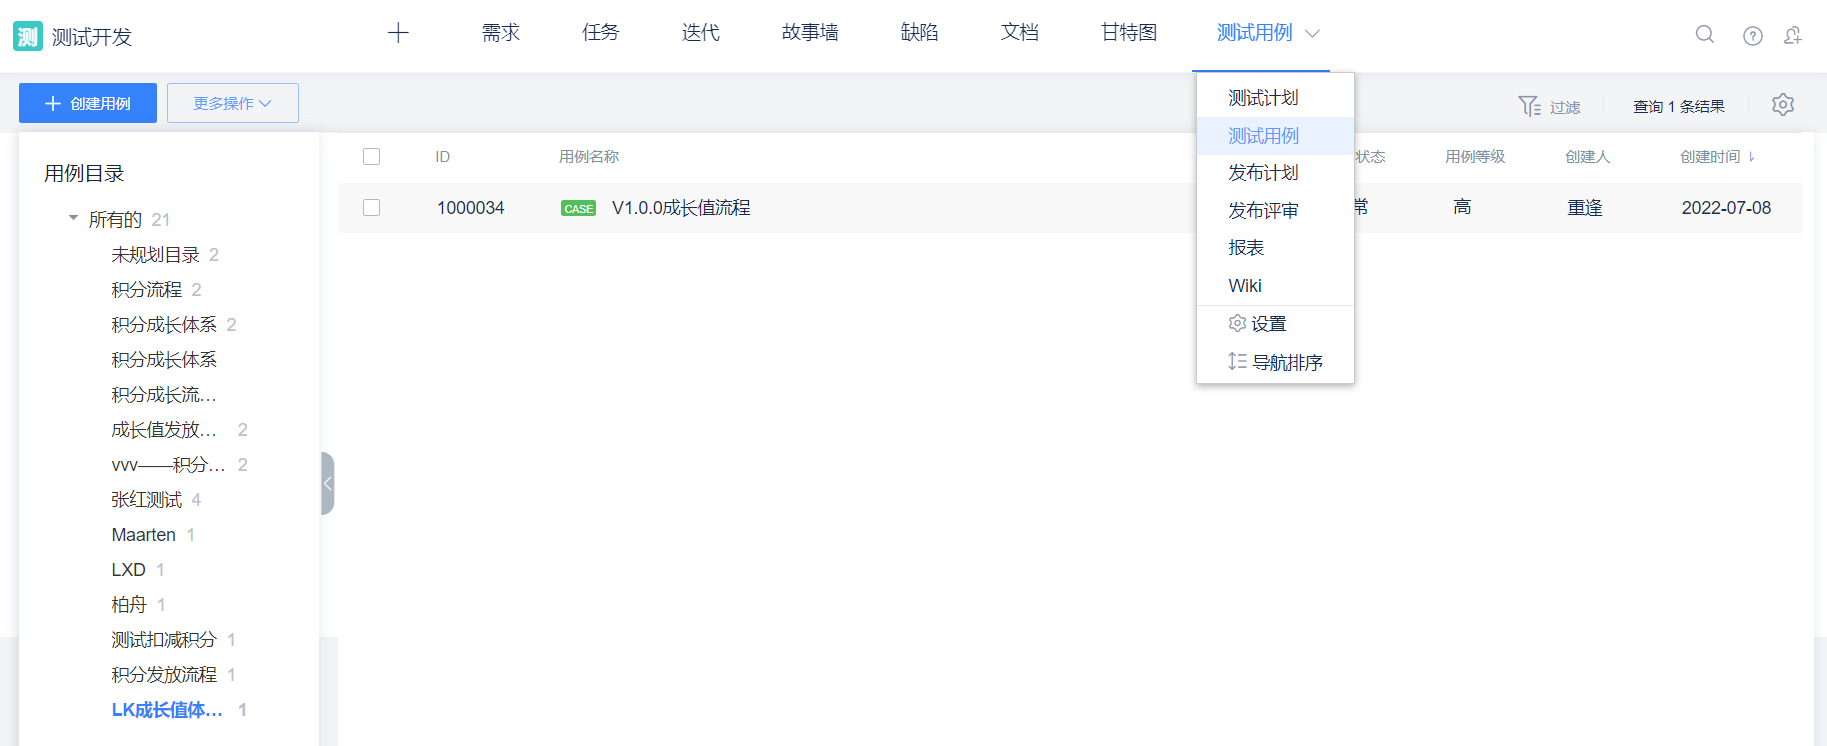This screenshot has width=1827, height=746.
Task: Select 积分发放流程 folder
Action: (164, 675)
